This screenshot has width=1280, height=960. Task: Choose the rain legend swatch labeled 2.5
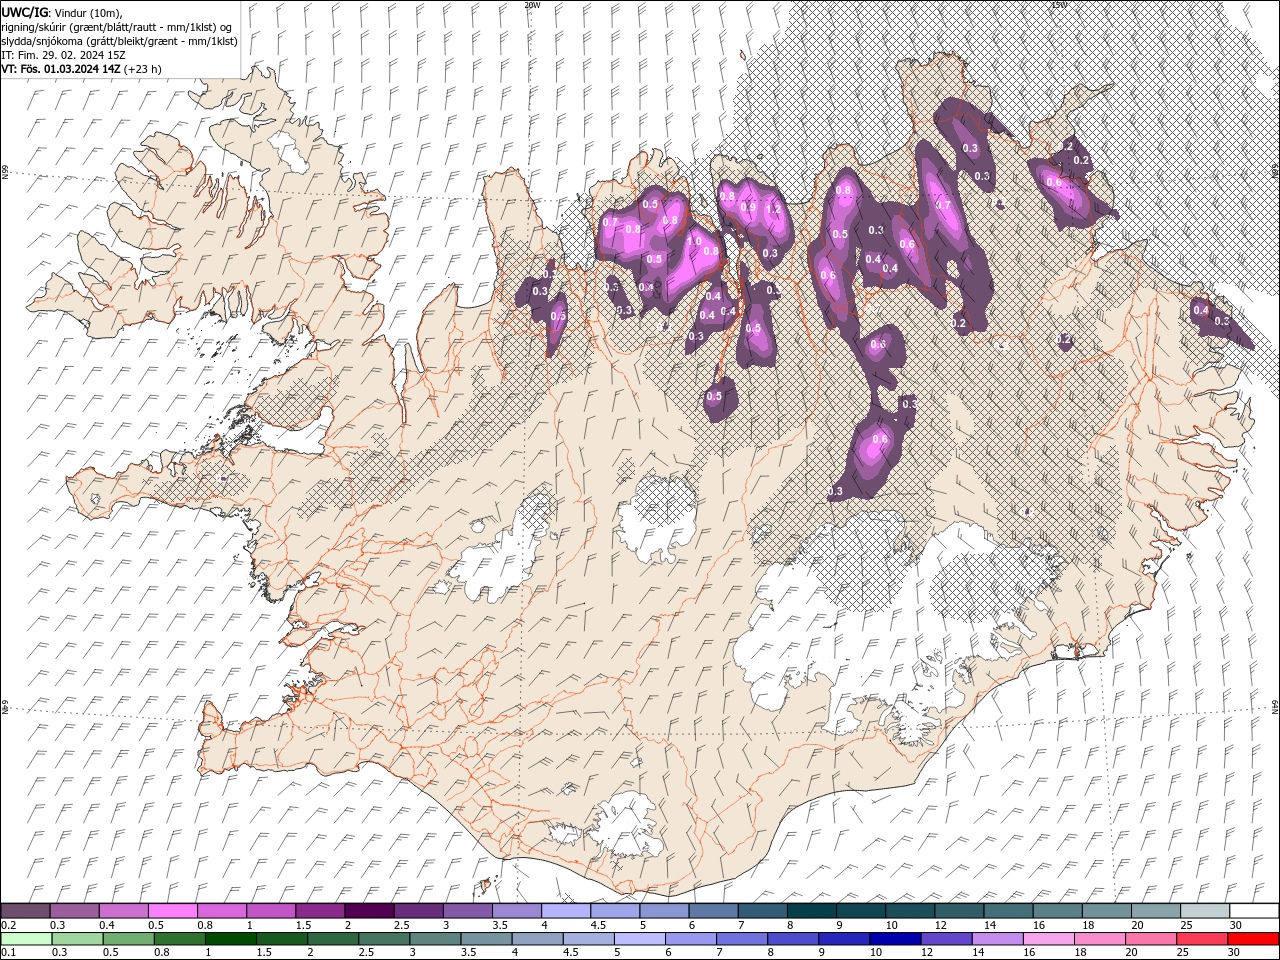tap(384, 939)
